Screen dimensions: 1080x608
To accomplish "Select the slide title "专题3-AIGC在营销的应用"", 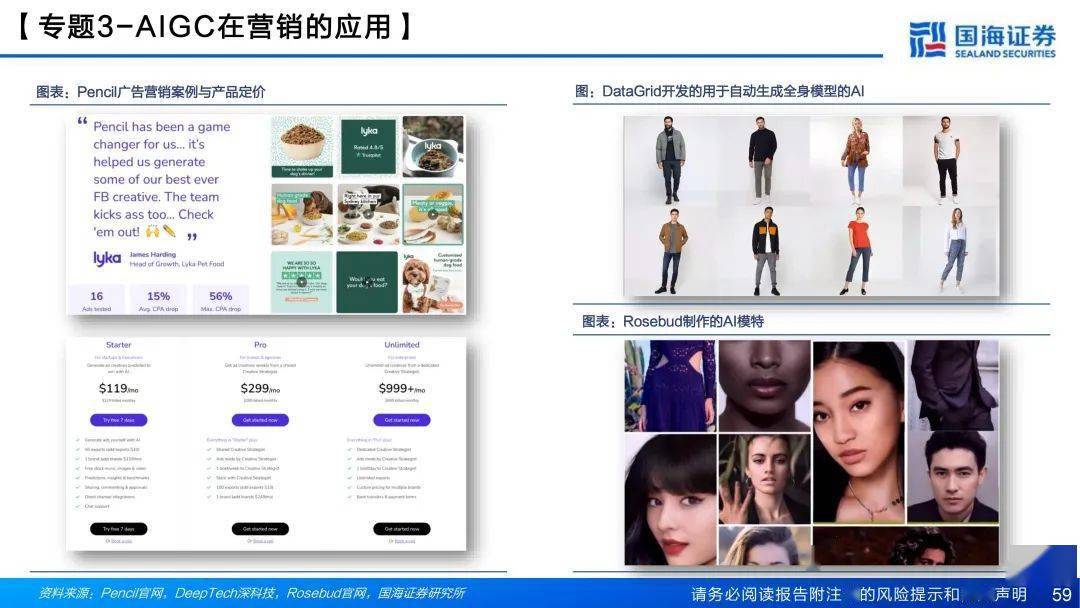I will 215,27.
